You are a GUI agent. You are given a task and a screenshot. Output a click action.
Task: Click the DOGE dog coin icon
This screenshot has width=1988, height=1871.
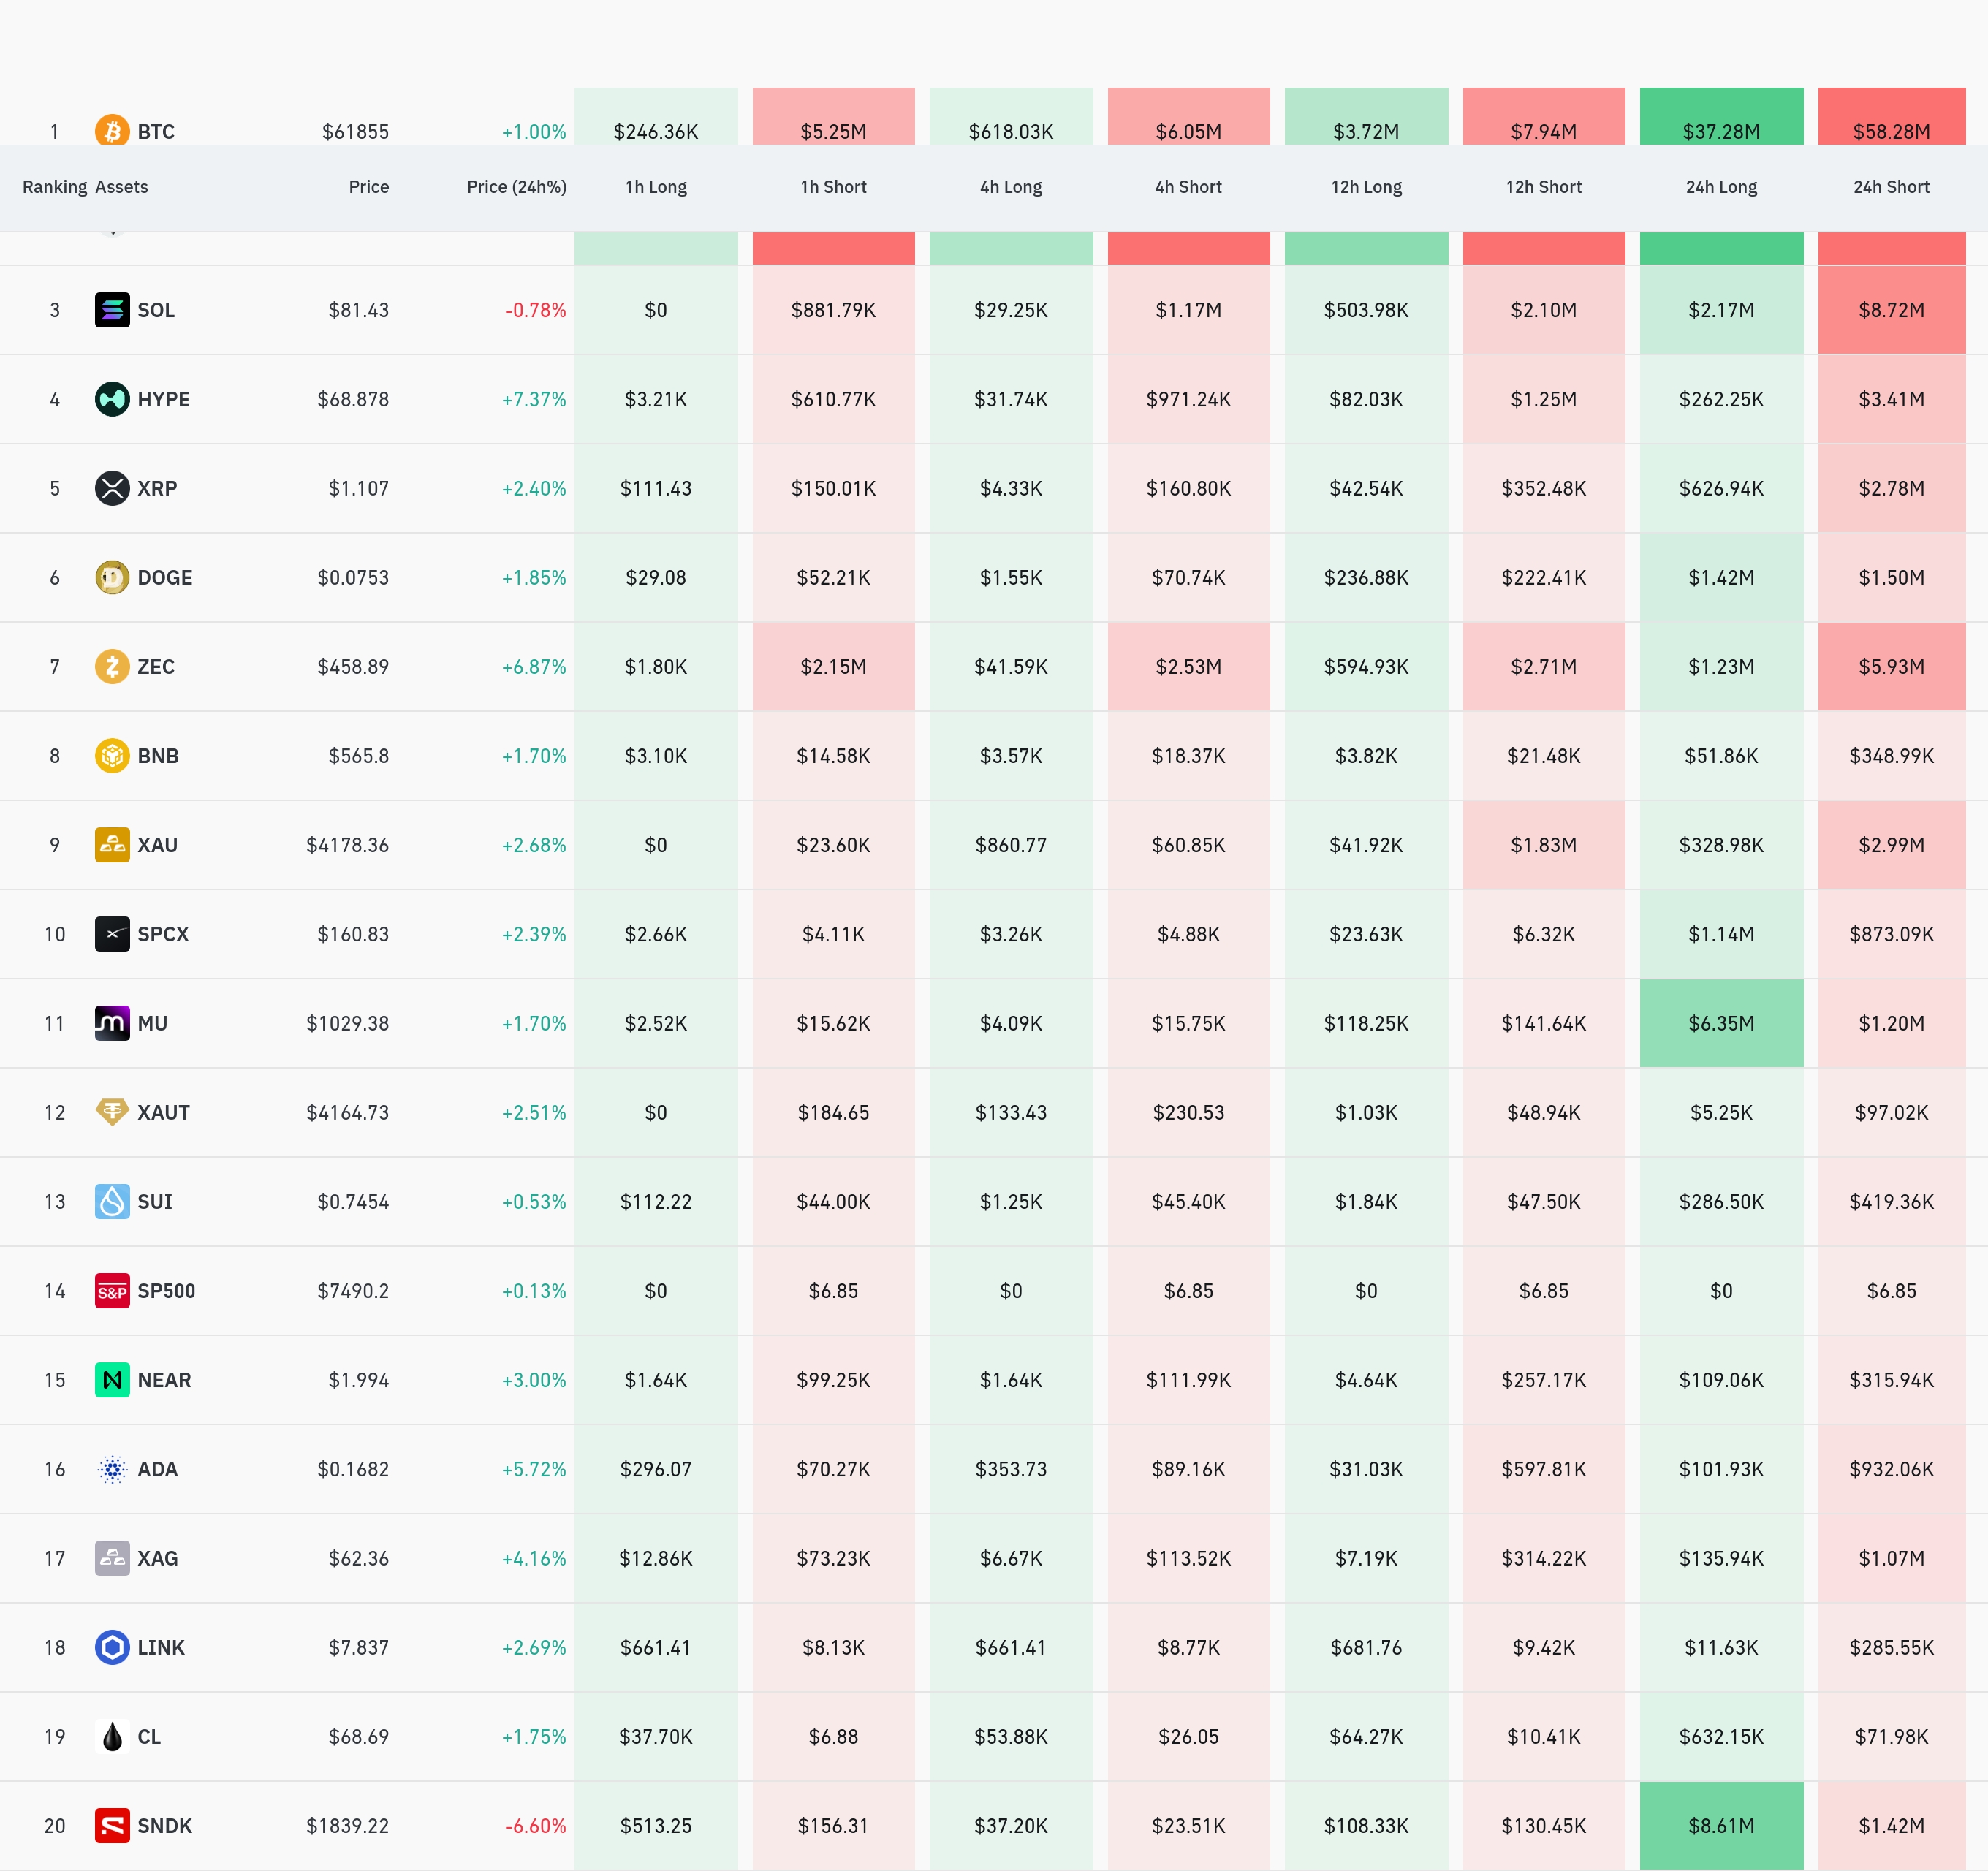click(x=112, y=577)
